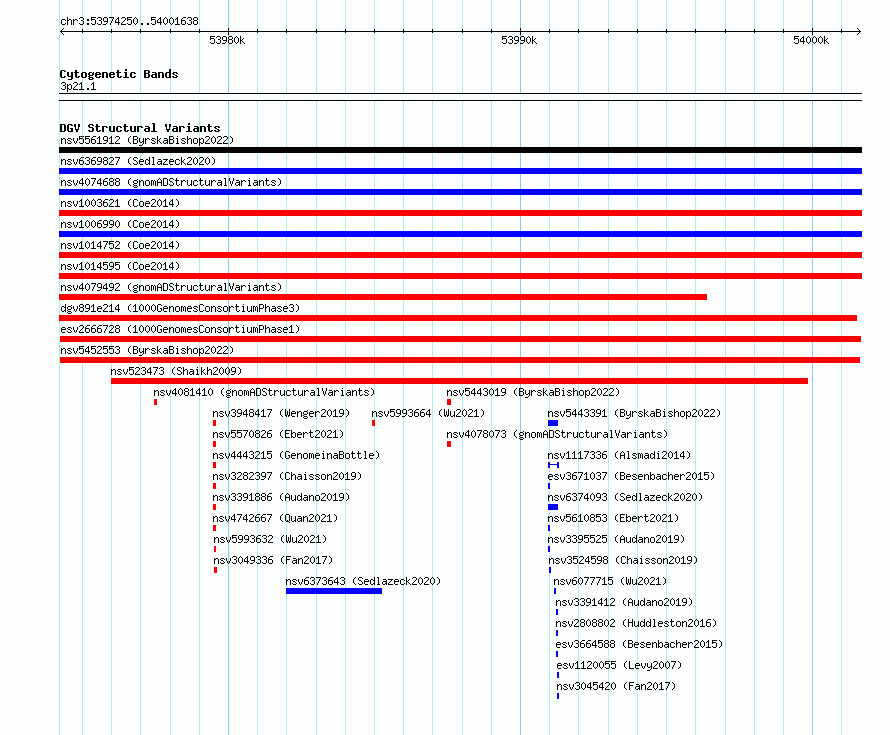Click nsv3524598 (Chaisson2019) label
The width and height of the screenshot is (890, 735).
[623, 560]
